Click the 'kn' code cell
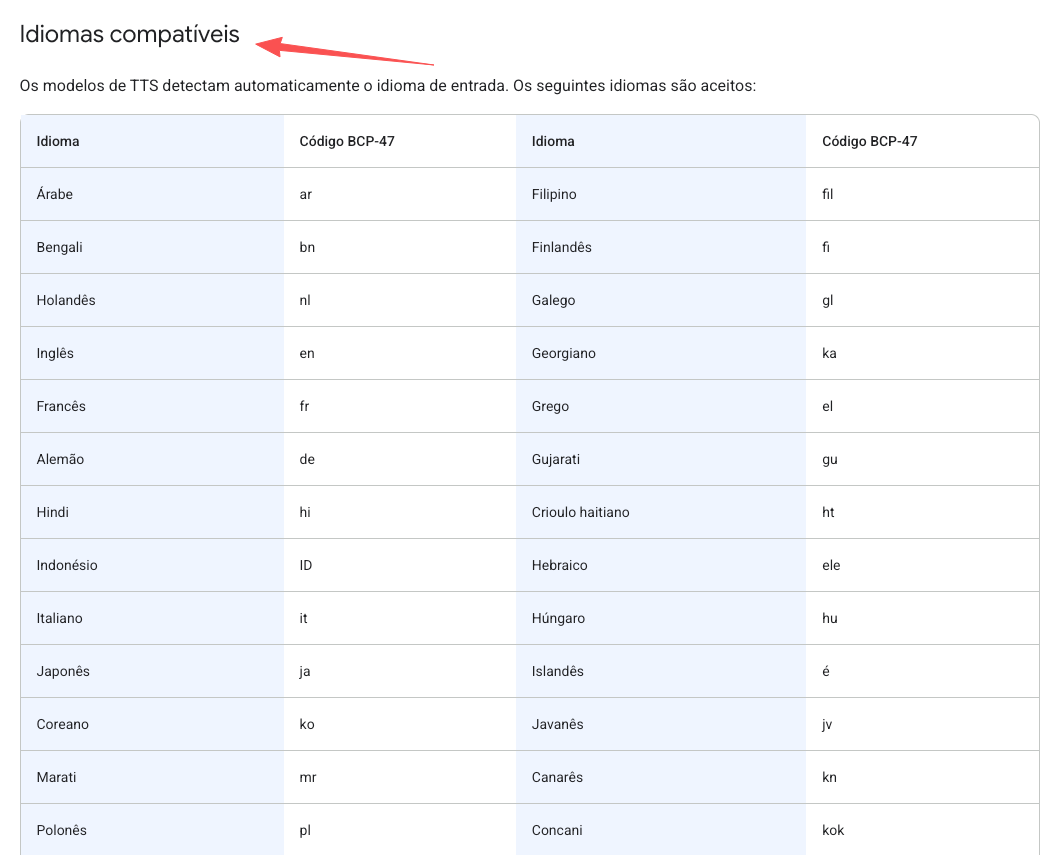 [x=922, y=777]
